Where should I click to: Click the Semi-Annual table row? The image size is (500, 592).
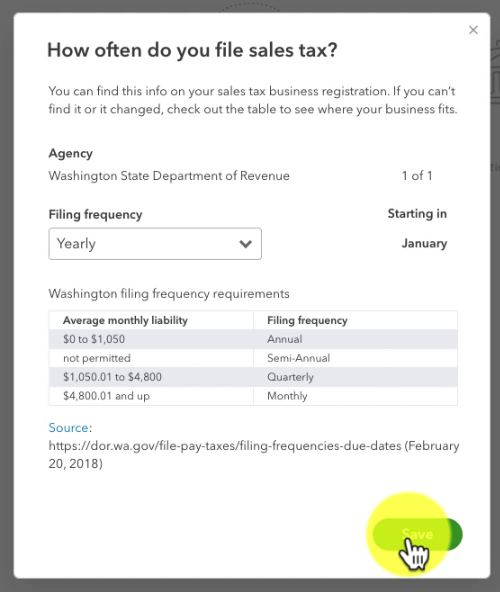pyautogui.click(x=253, y=358)
